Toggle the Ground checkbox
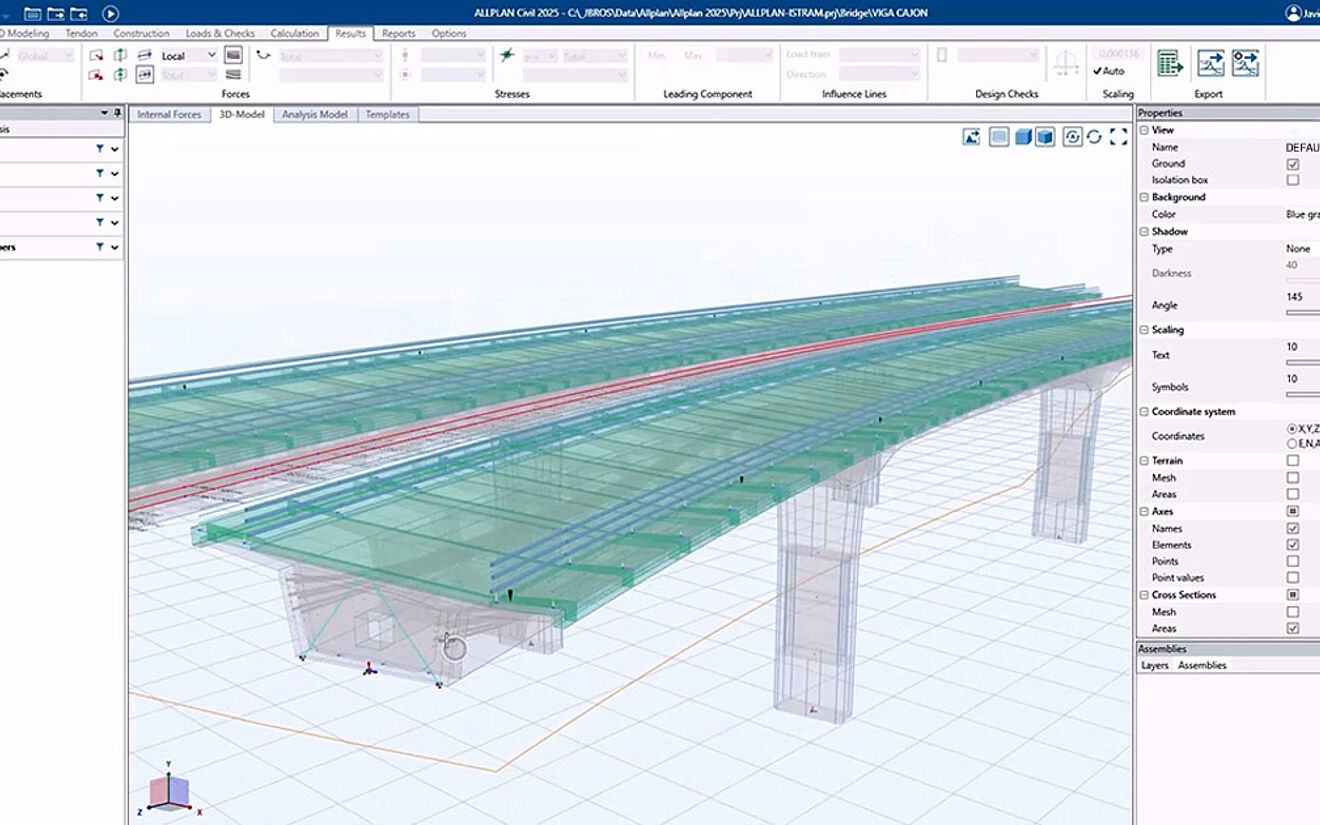This screenshot has height=825, width=1320. tap(1293, 164)
